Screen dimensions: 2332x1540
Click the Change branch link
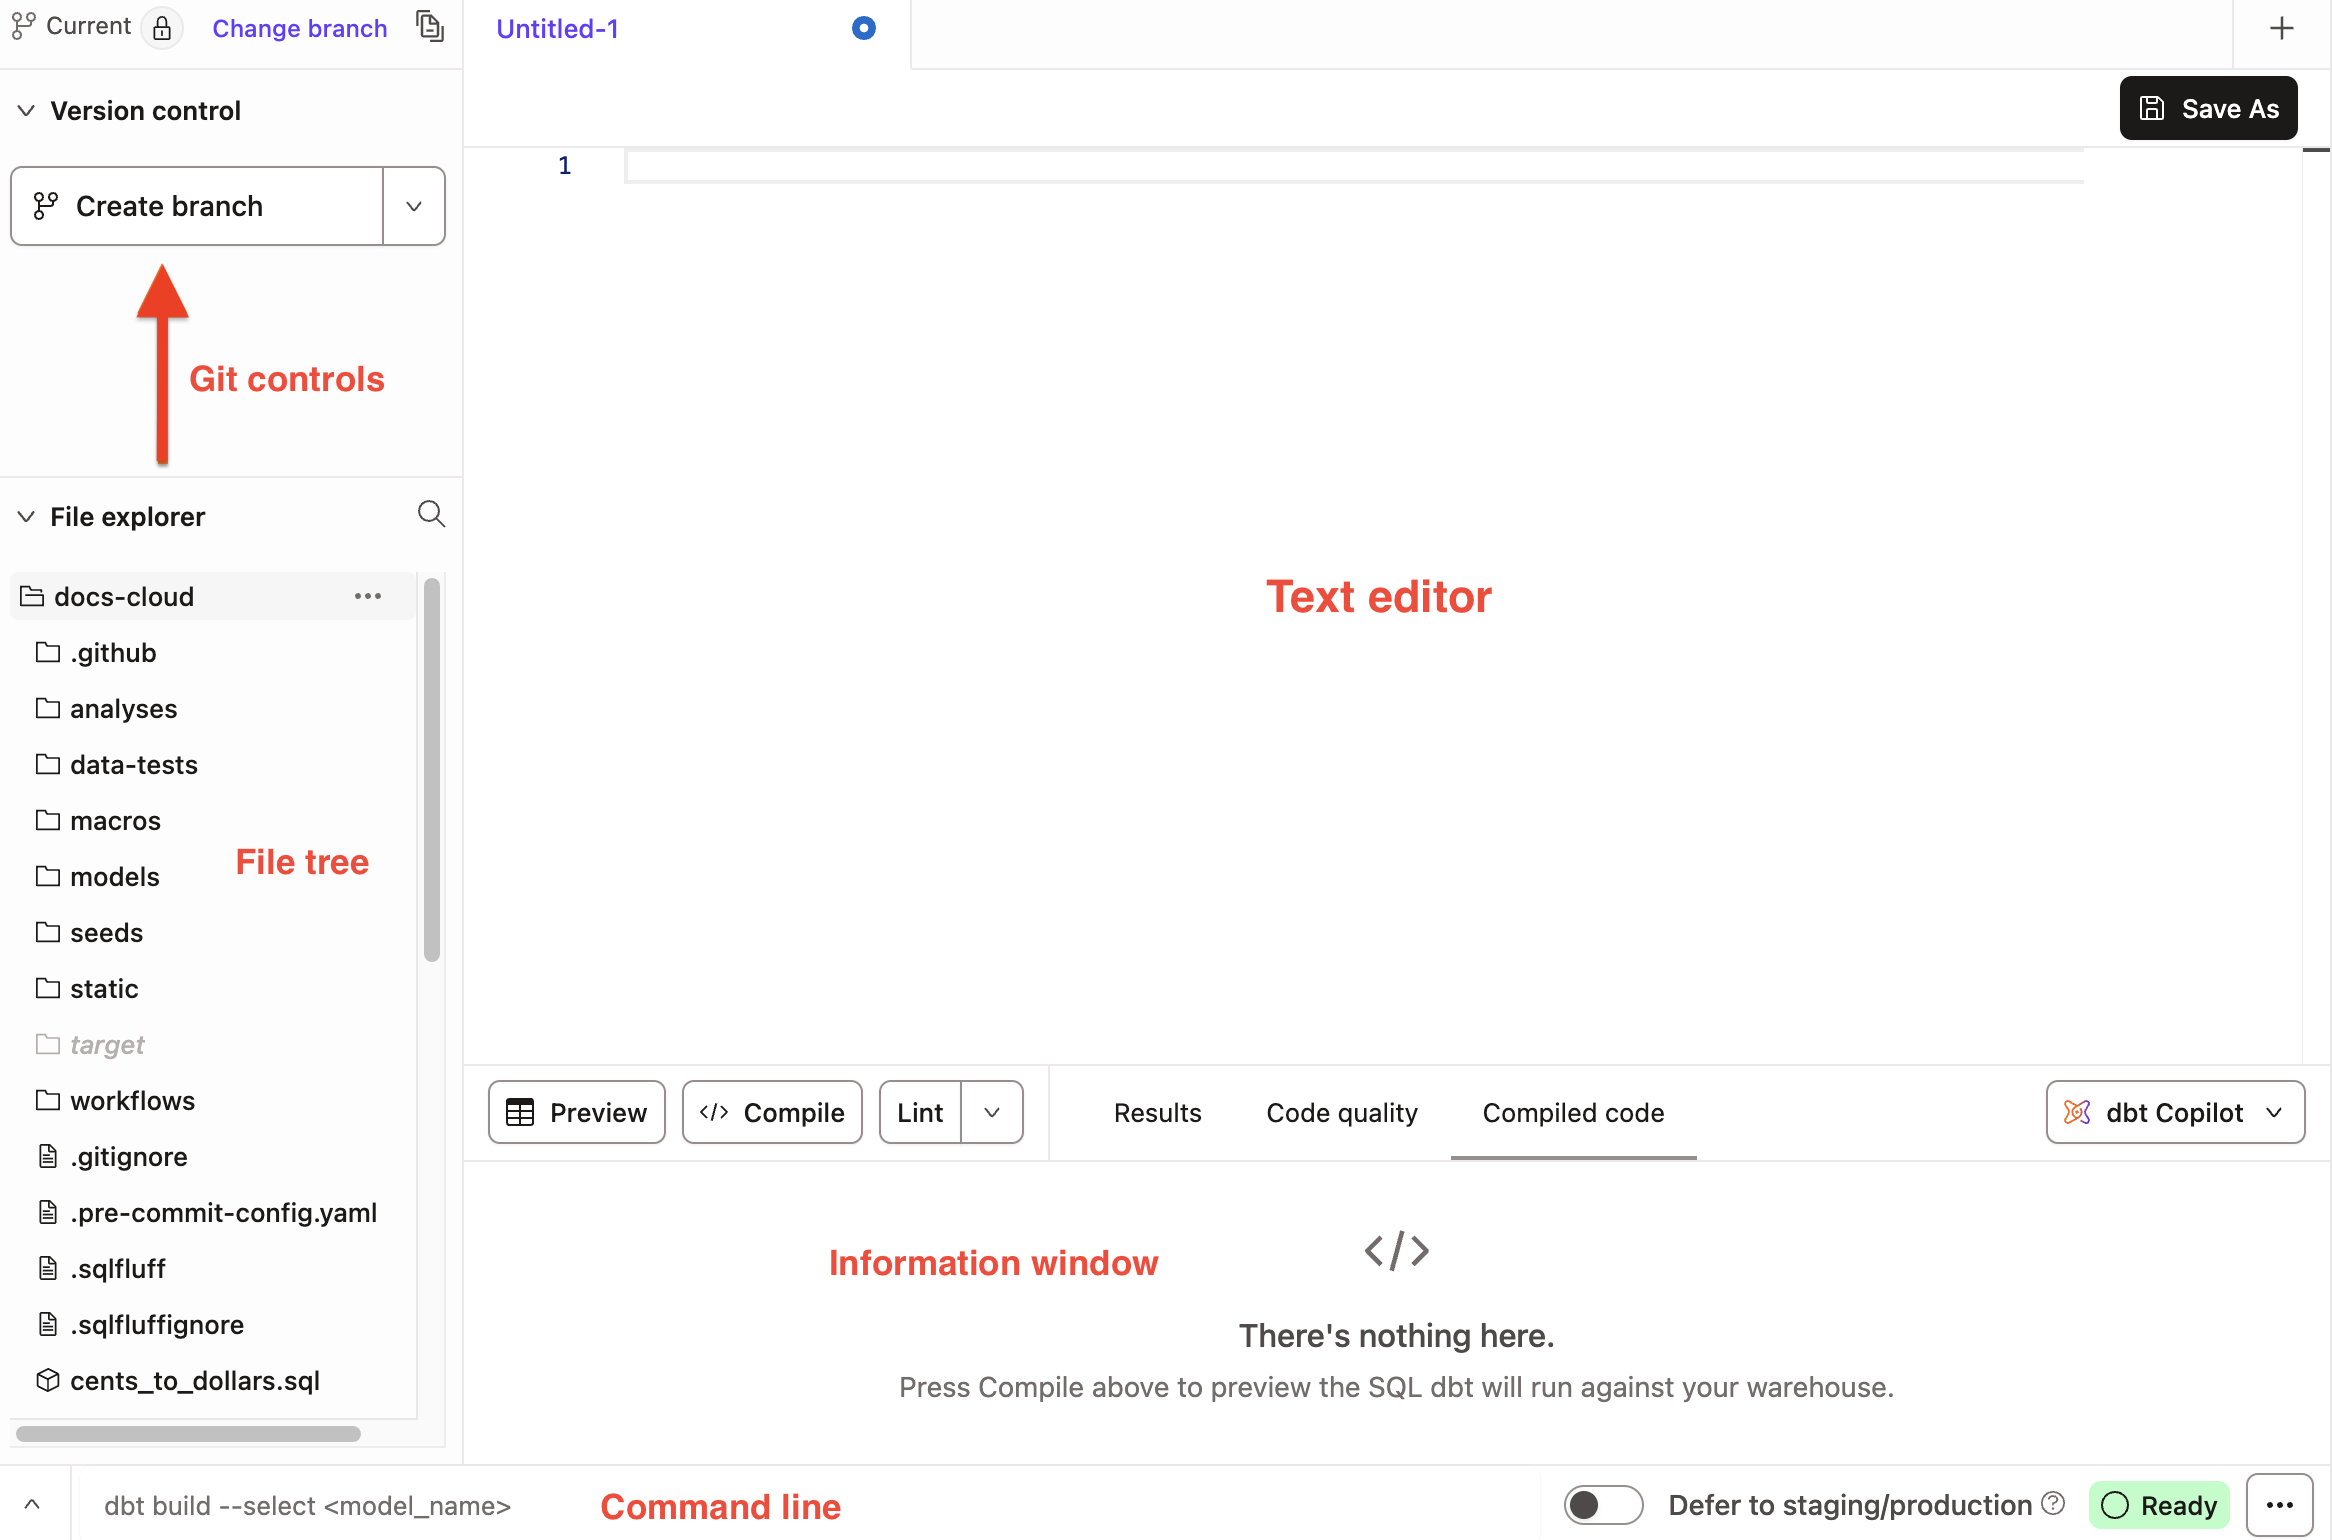tap(299, 28)
